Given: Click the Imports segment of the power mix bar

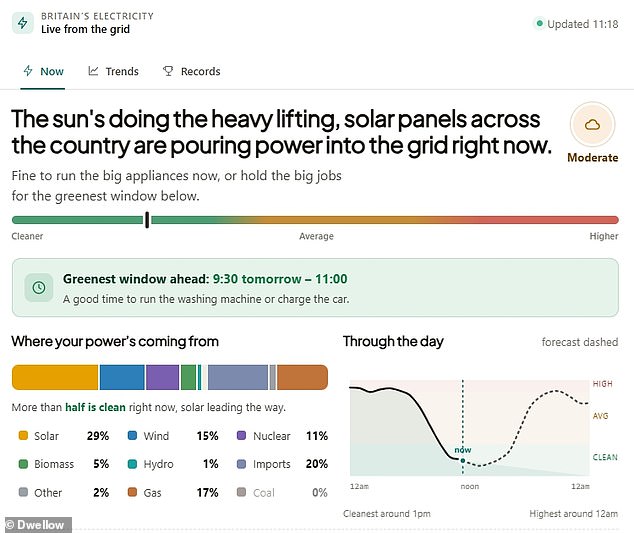Looking at the screenshot, I should [238, 377].
